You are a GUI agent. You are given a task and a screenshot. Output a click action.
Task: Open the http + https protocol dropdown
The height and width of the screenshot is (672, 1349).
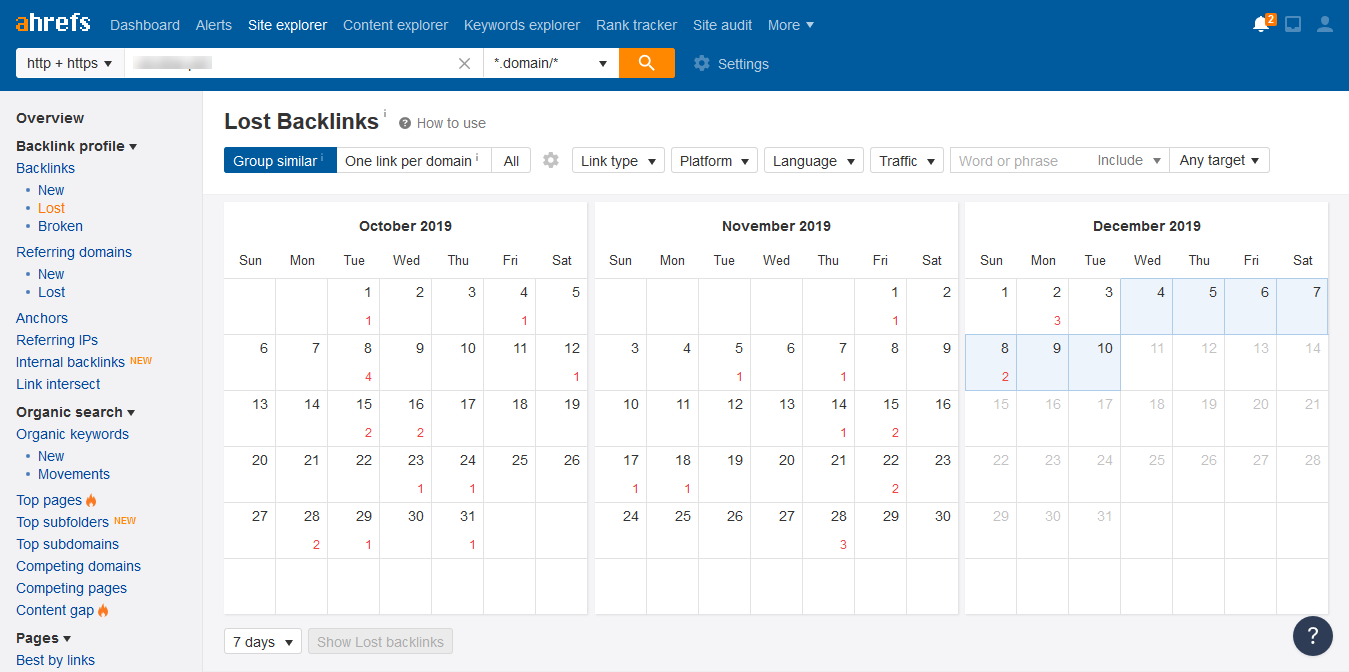point(69,63)
